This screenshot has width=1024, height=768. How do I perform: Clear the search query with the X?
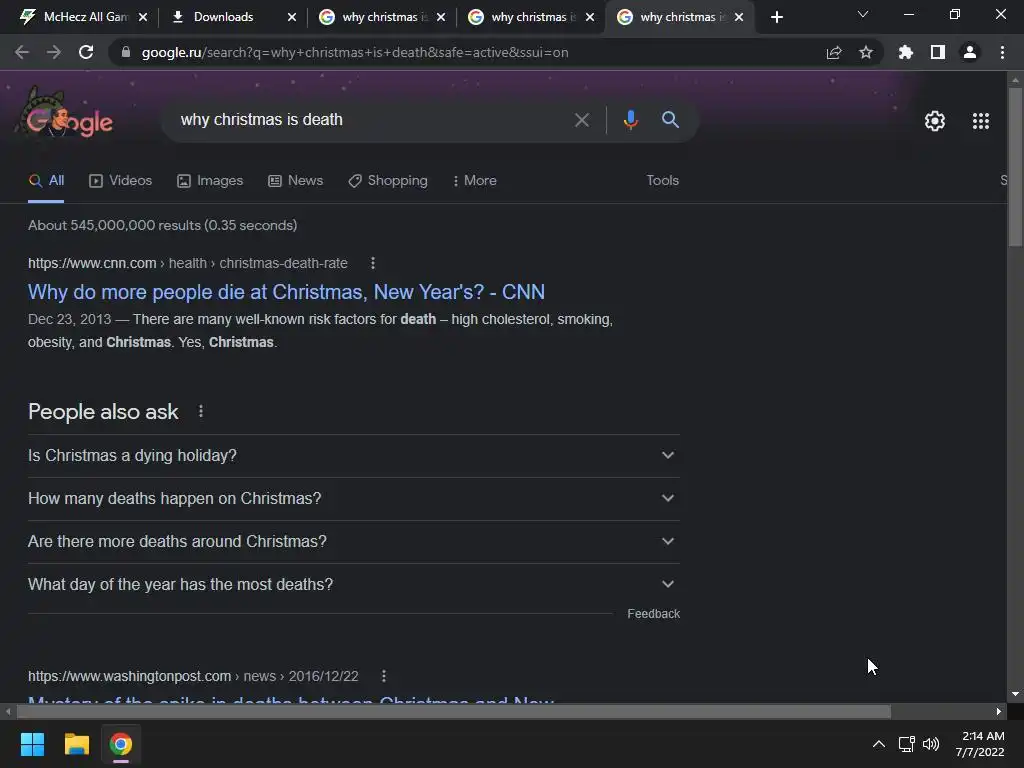point(581,120)
